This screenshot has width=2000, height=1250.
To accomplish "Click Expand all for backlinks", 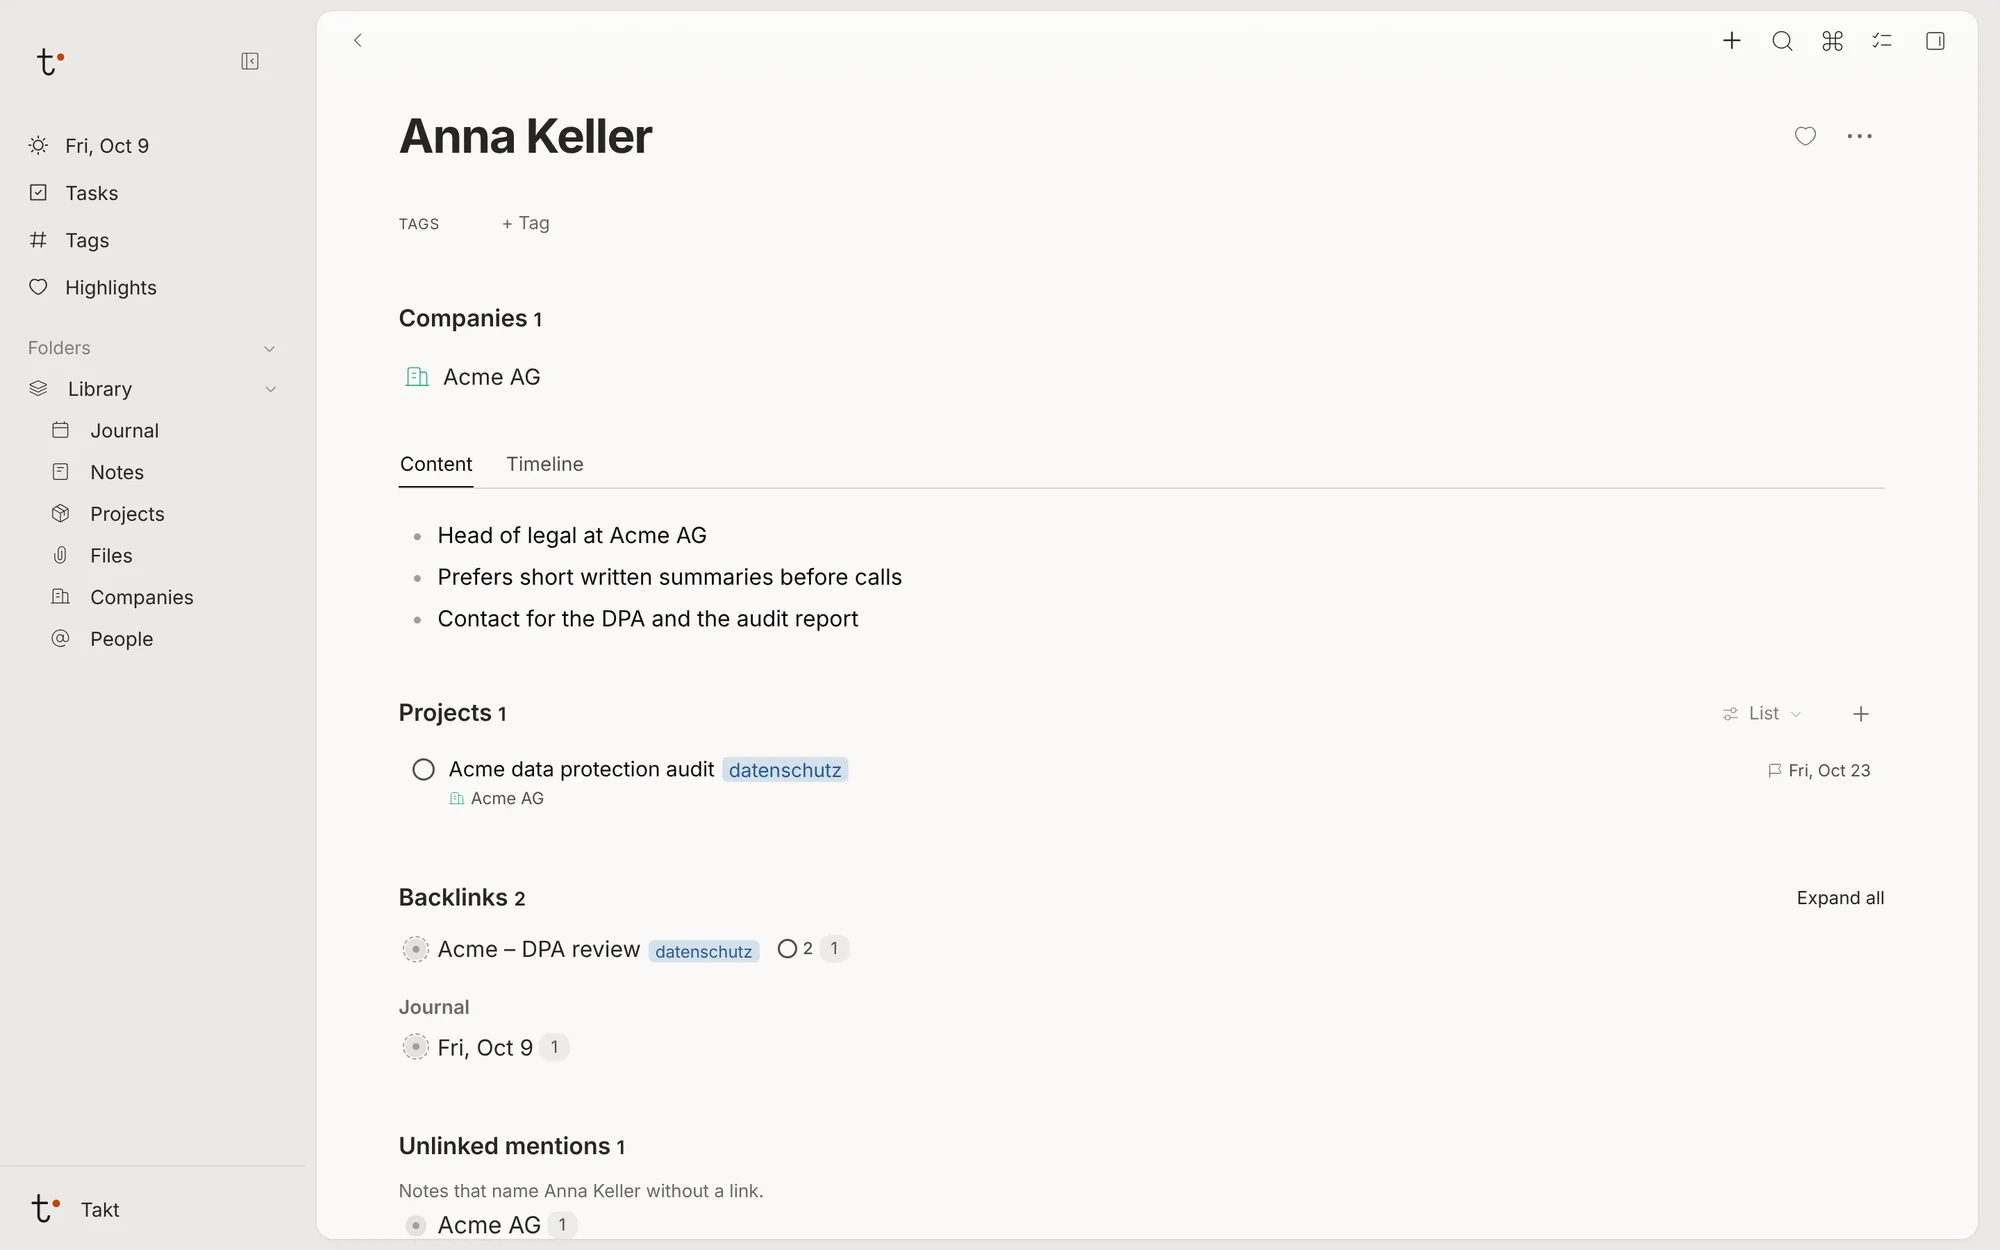I will point(1840,898).
